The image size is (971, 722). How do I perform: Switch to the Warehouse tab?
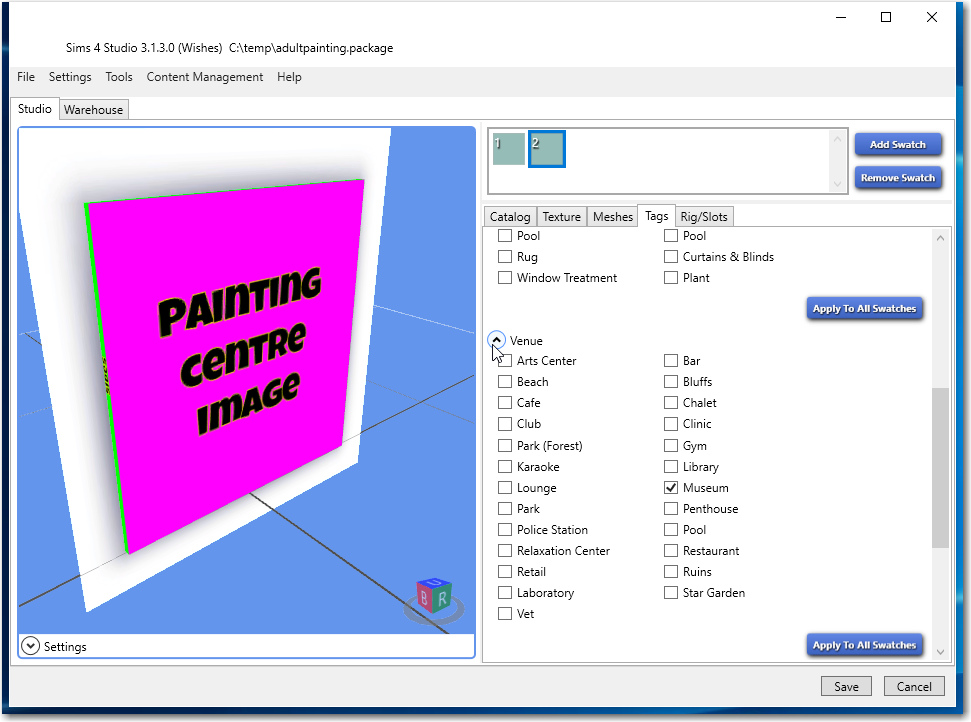[x=94, y=110]
